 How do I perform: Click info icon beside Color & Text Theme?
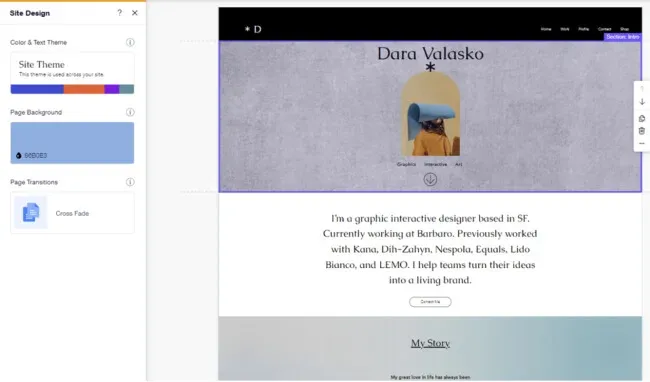pyautogui.click(x=130, y=42)
